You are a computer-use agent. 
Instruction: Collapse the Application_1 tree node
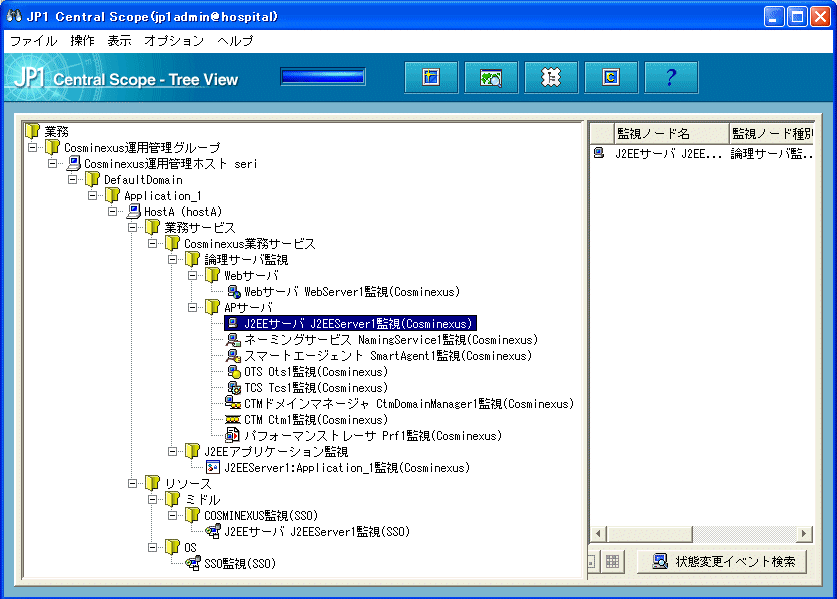[92, 195]
